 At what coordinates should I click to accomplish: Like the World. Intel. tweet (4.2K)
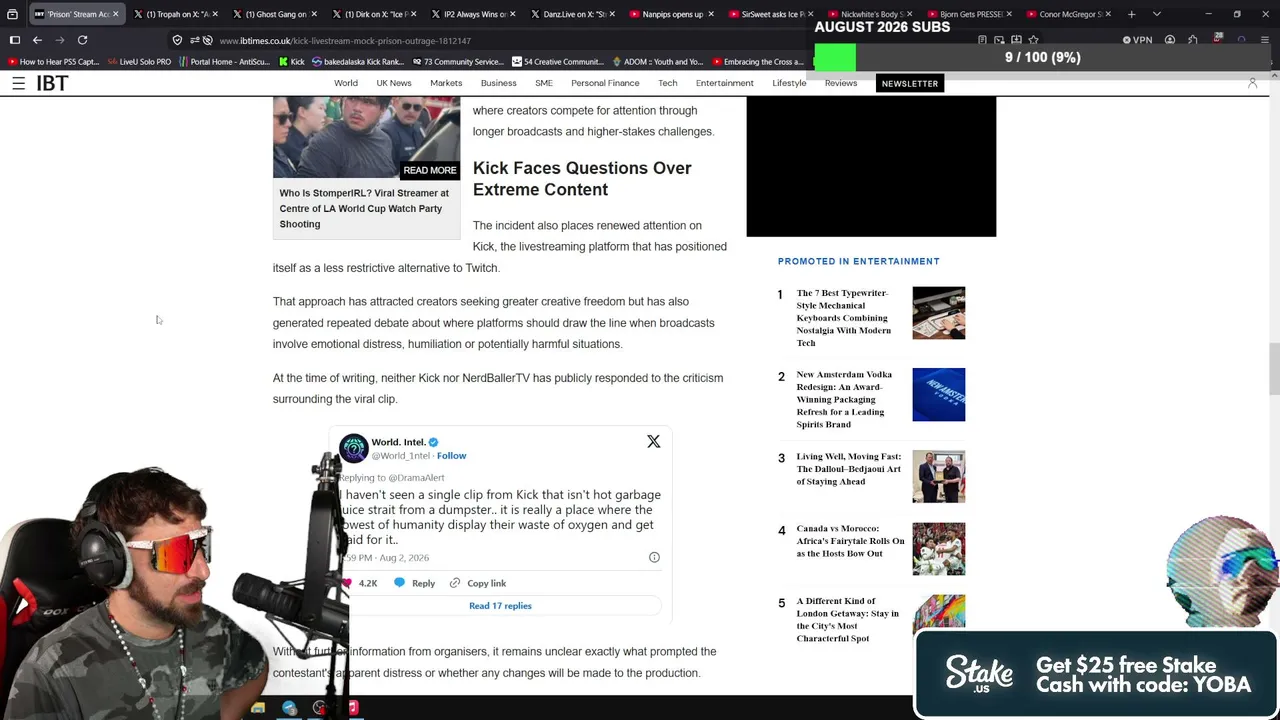(x=360, y=583)
